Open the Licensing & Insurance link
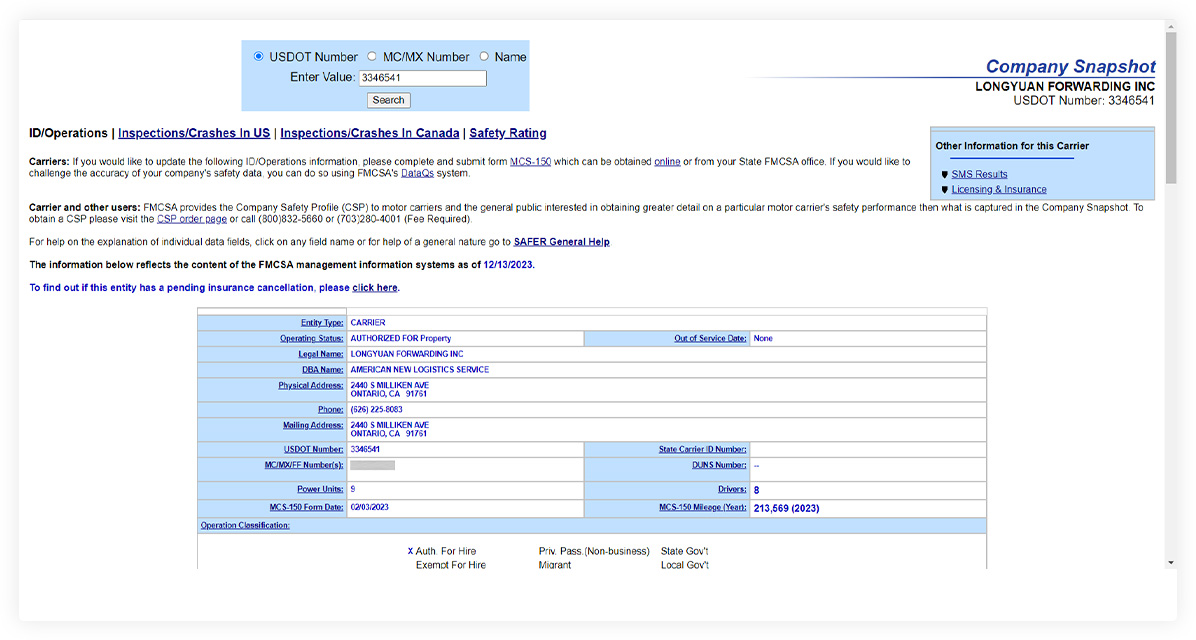 998,189
